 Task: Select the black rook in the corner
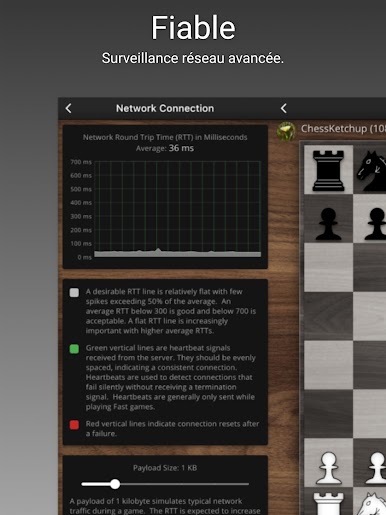328,170
